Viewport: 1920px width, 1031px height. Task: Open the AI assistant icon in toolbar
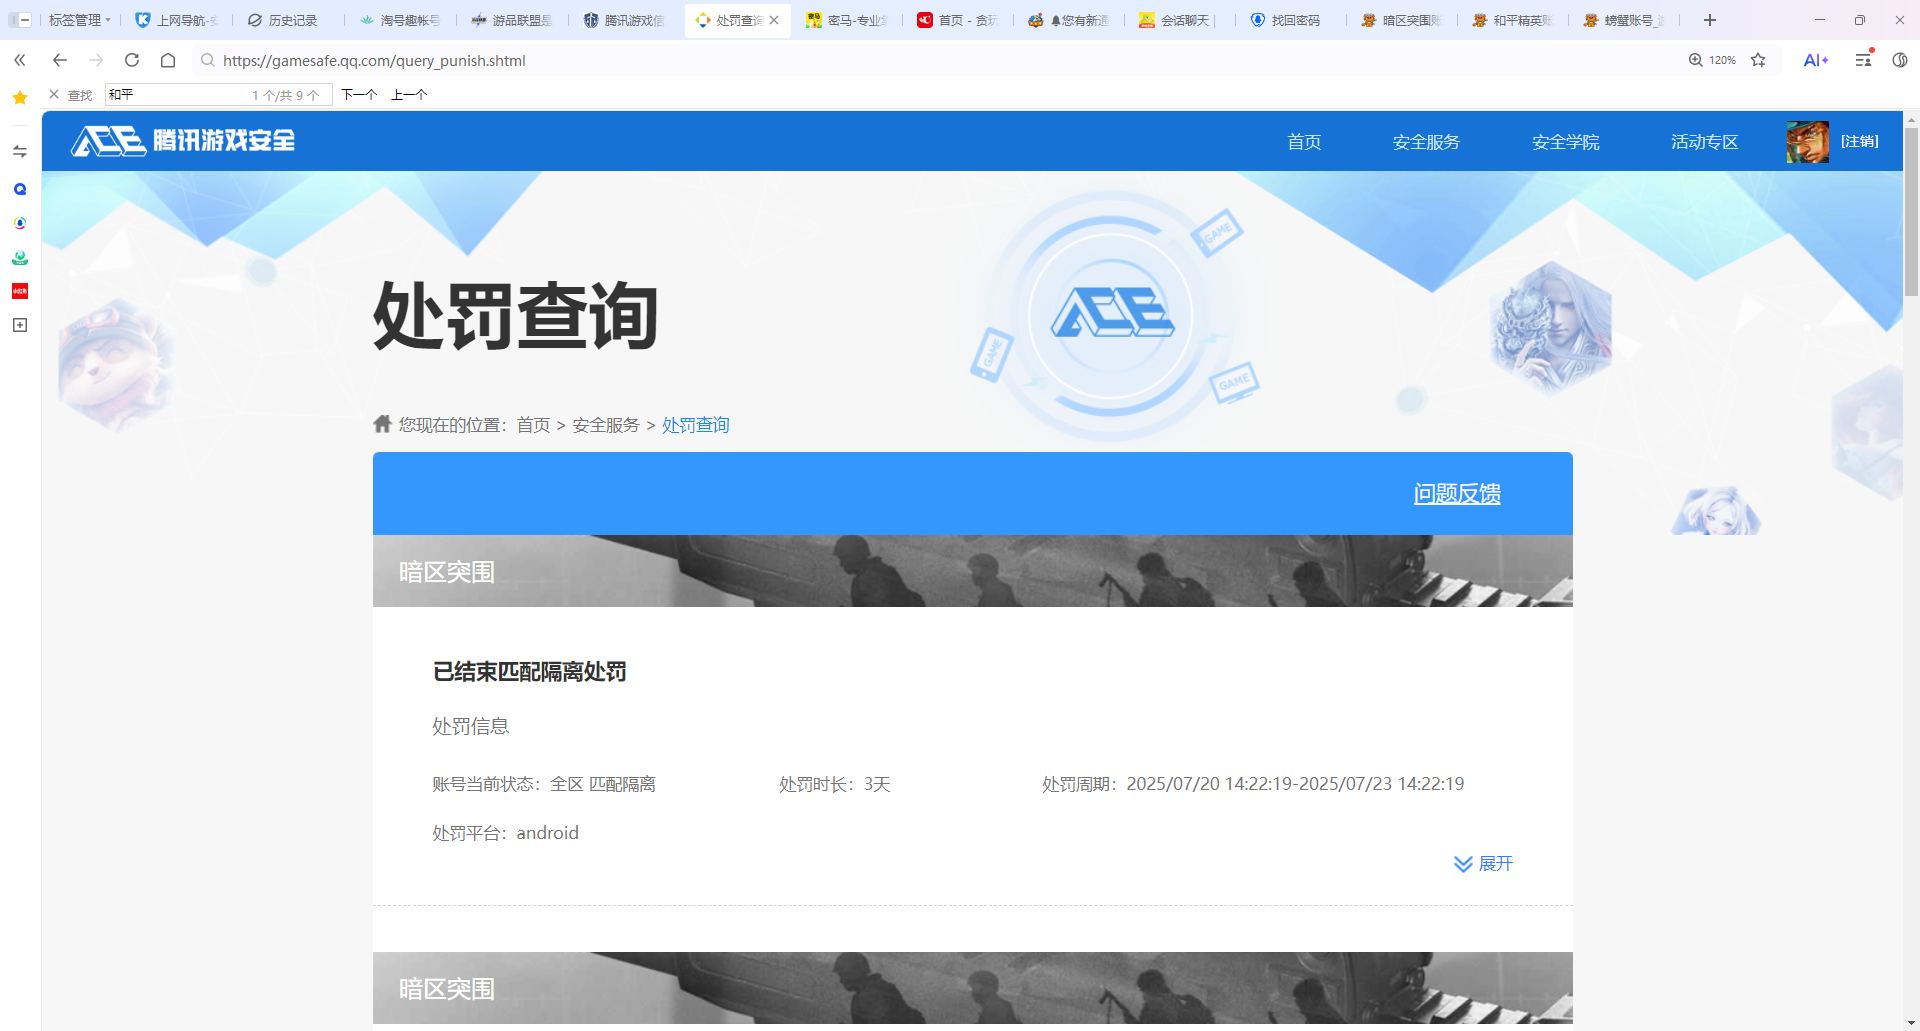coord(1815,60)
